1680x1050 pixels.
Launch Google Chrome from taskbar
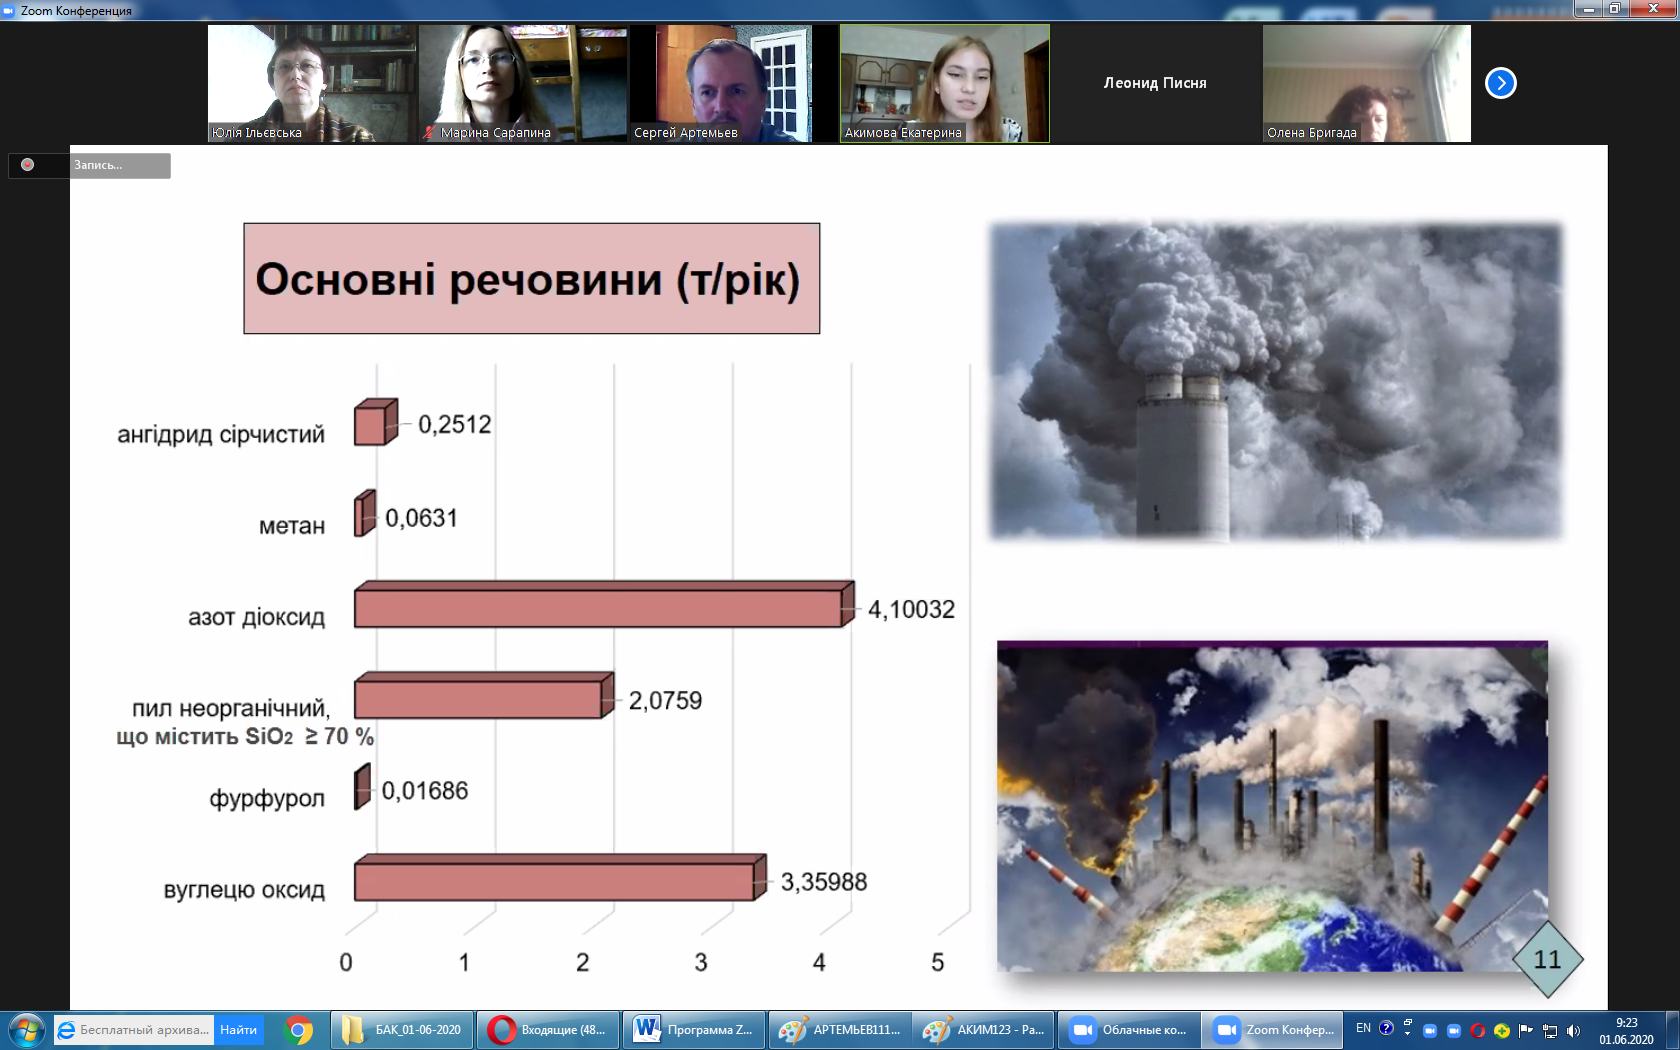(x=298, y=1030)
